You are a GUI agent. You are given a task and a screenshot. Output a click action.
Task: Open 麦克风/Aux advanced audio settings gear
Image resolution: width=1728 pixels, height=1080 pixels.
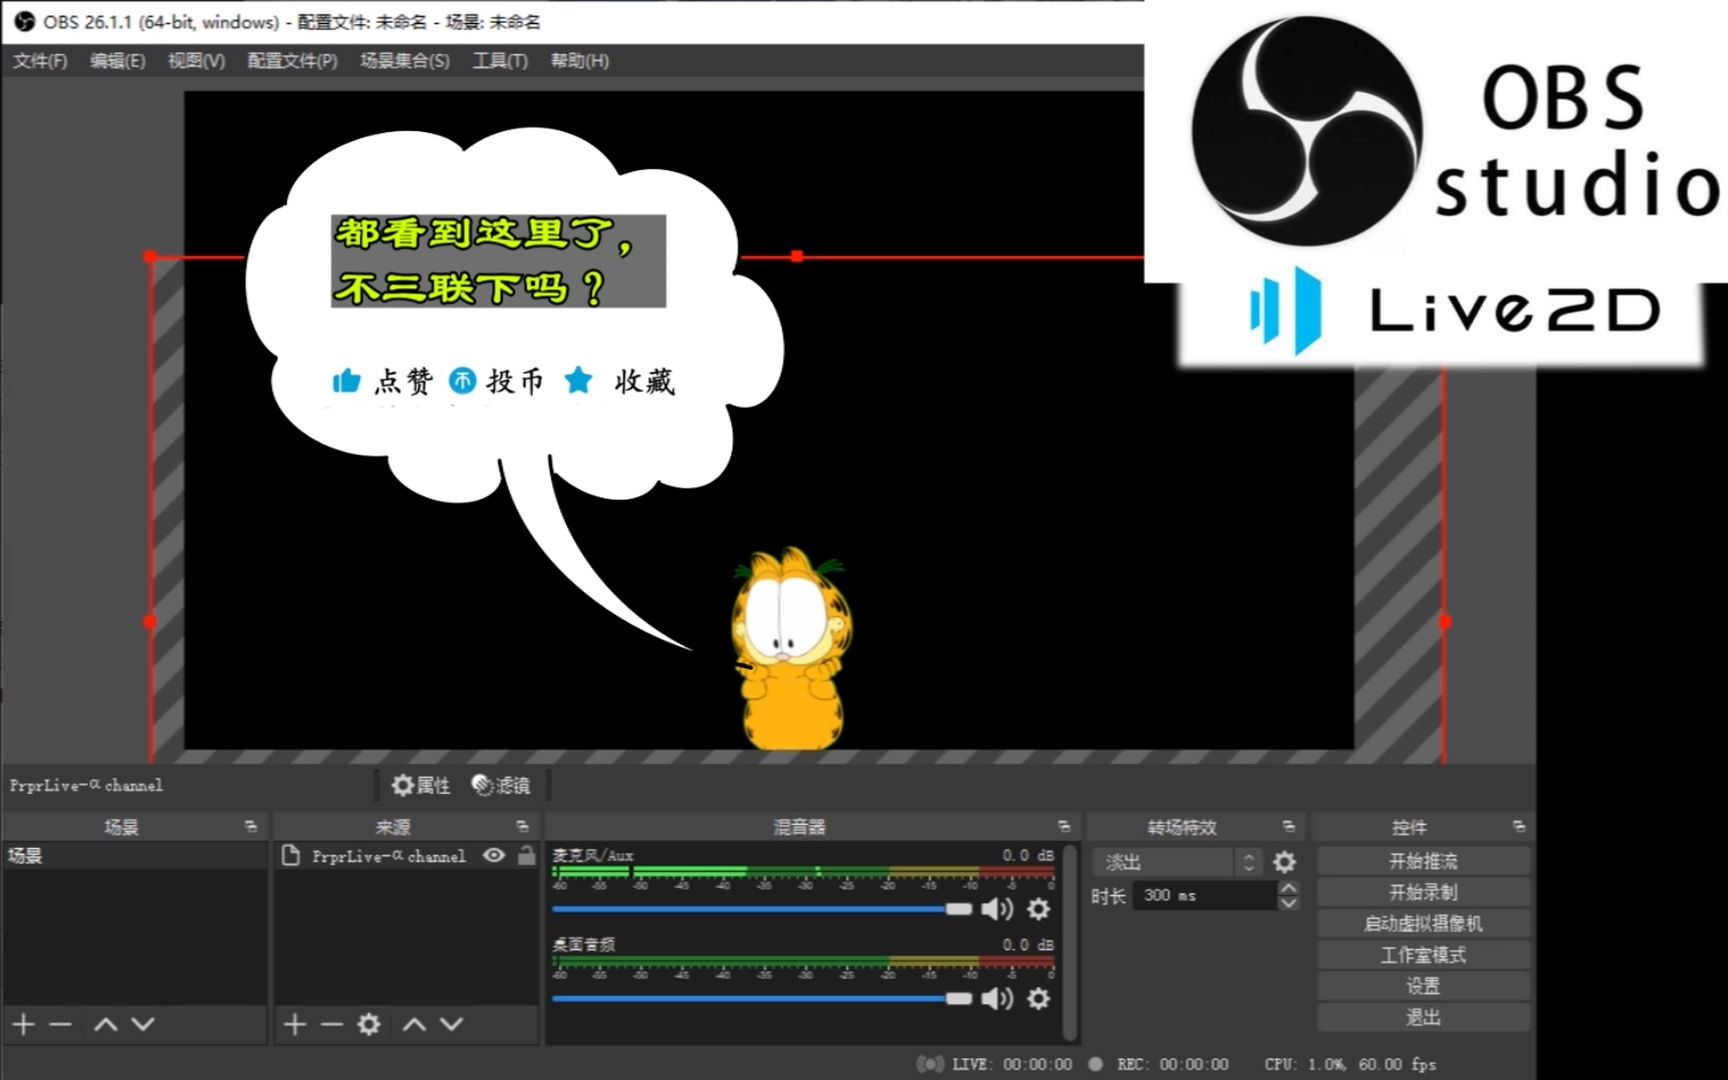click(x=1038, y=909)
